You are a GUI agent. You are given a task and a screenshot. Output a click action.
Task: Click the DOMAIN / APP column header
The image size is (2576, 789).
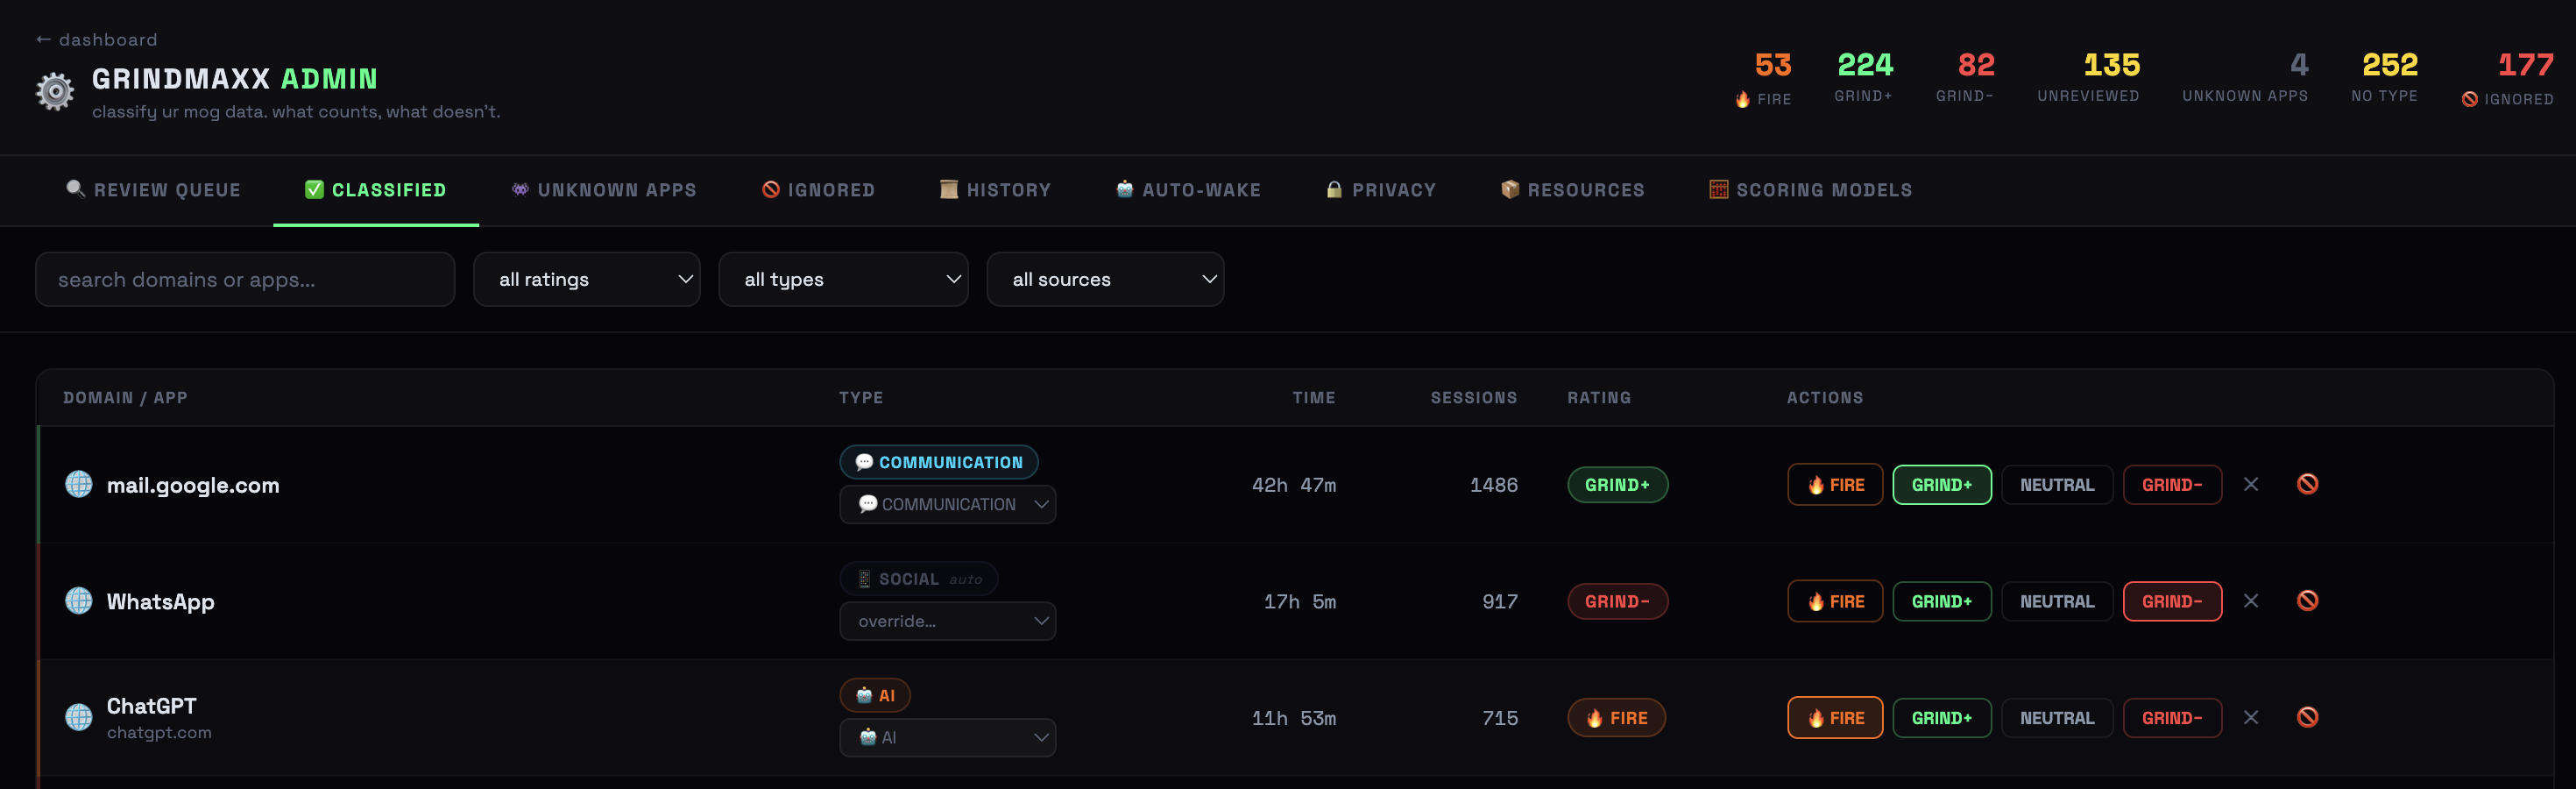(x=125, y=398)
